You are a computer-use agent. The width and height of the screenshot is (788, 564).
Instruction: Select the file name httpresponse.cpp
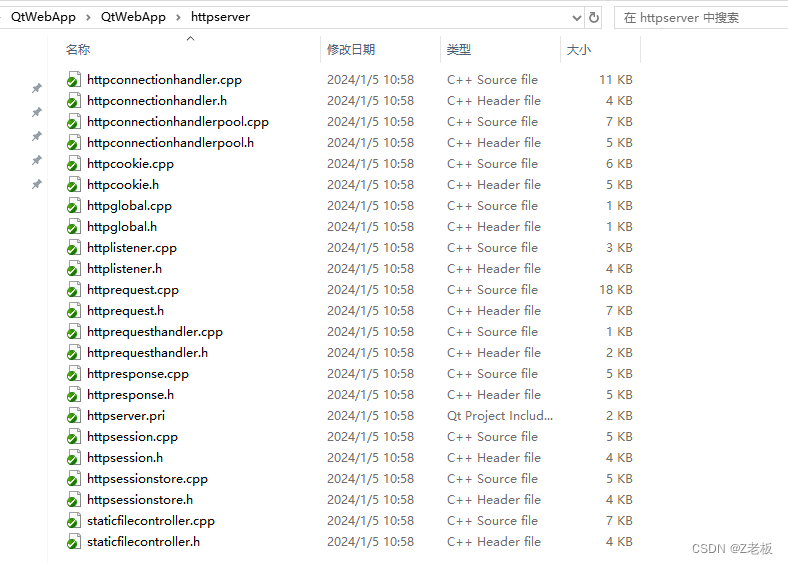(x=138, y=374)
